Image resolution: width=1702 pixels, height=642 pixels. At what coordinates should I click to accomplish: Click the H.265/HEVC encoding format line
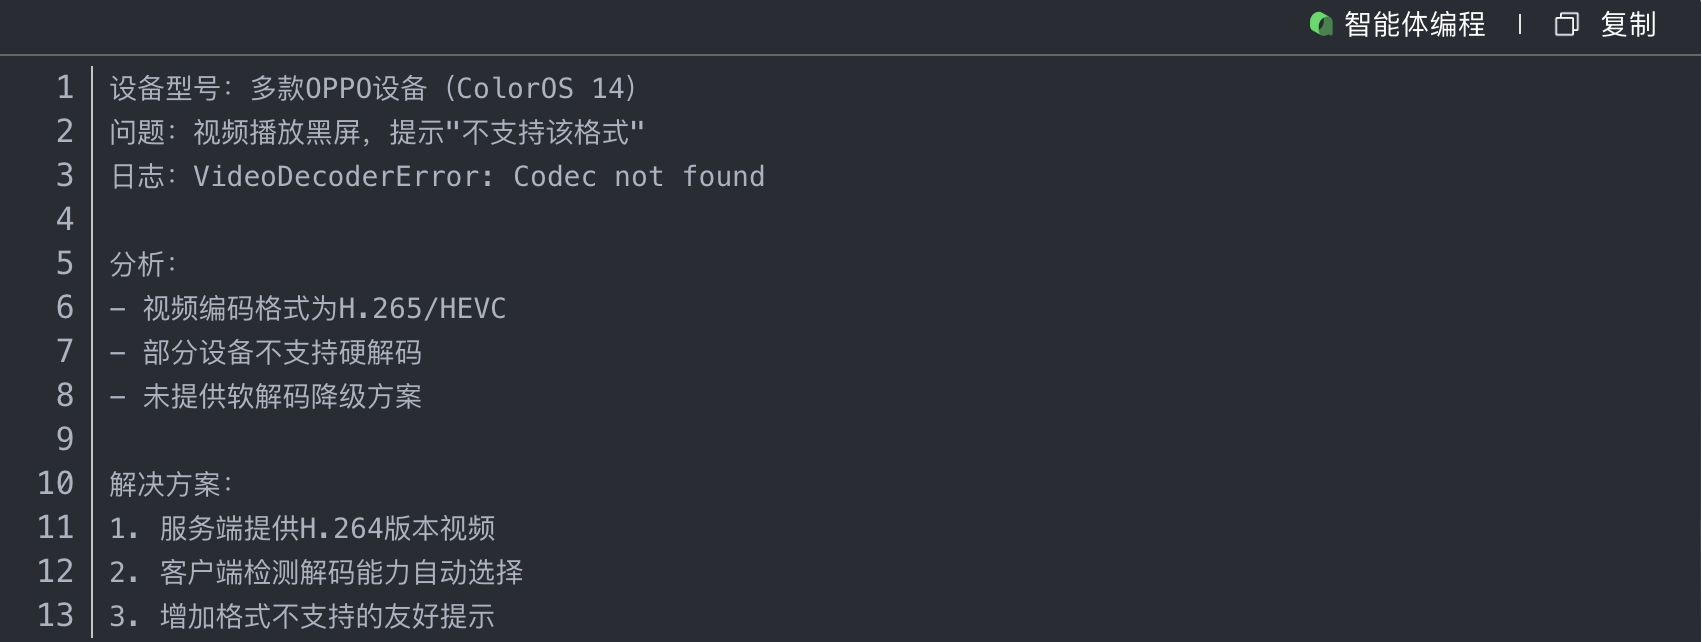(324, 308)
